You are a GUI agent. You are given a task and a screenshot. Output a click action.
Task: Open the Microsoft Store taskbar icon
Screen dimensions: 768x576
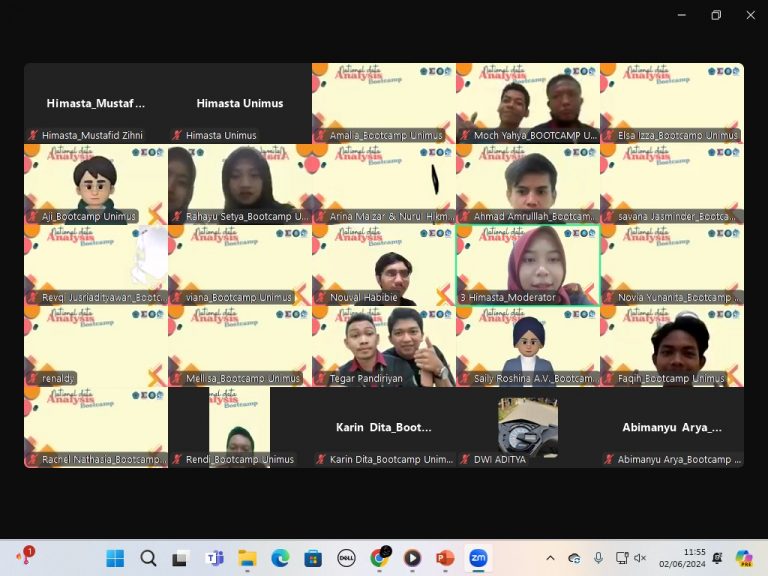[313, 558]
